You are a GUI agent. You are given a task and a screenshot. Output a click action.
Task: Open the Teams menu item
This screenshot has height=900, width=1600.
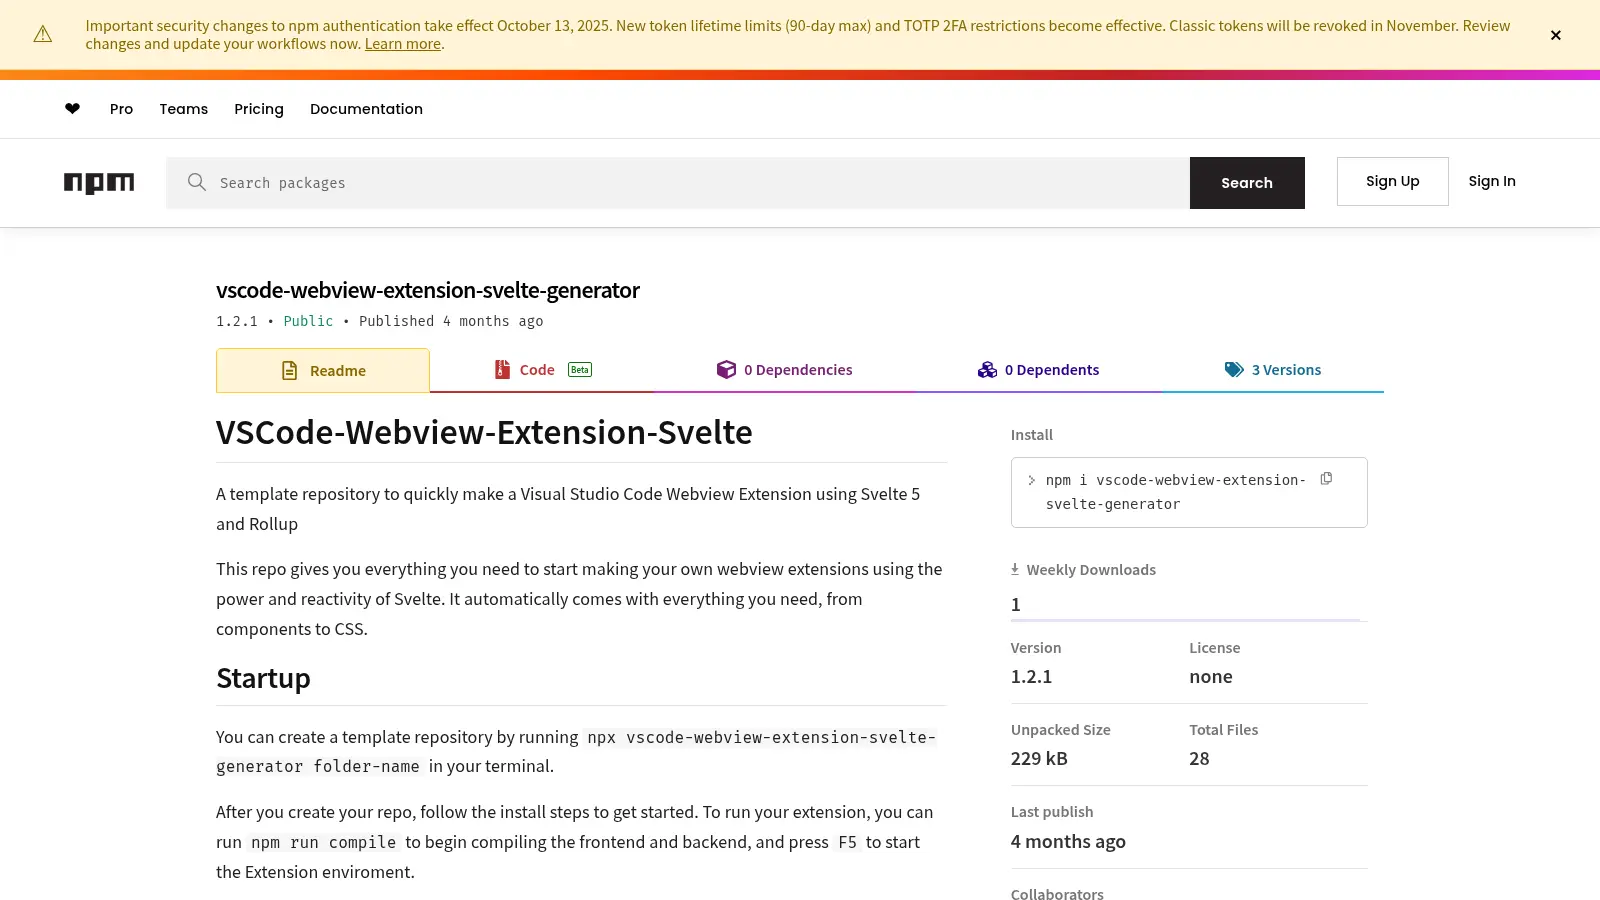[184, 109]
